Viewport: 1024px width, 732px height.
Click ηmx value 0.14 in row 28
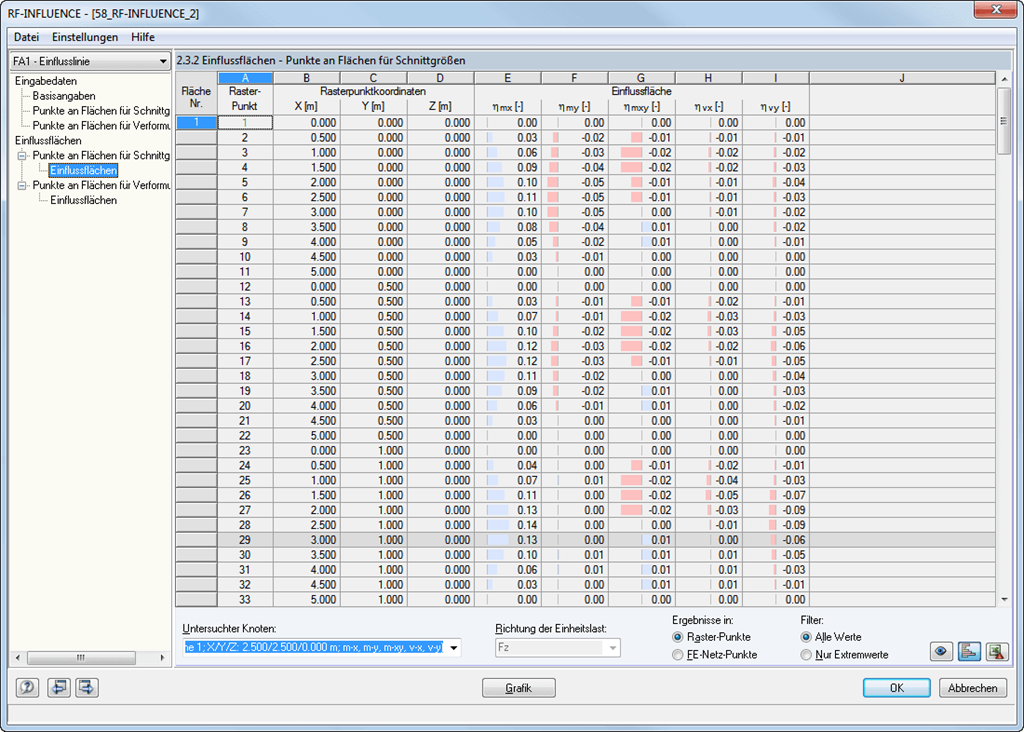click(507, 525)
